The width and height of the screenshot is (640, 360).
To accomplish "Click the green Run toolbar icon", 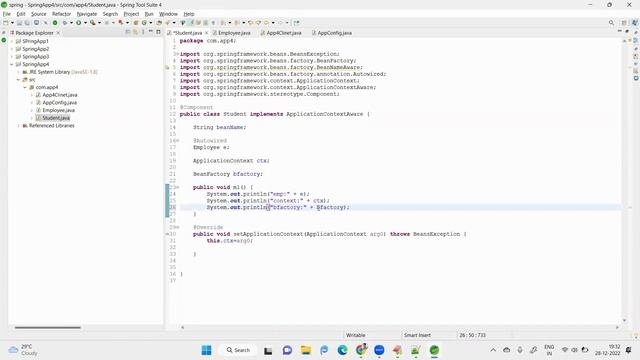I will pos(78,23).
